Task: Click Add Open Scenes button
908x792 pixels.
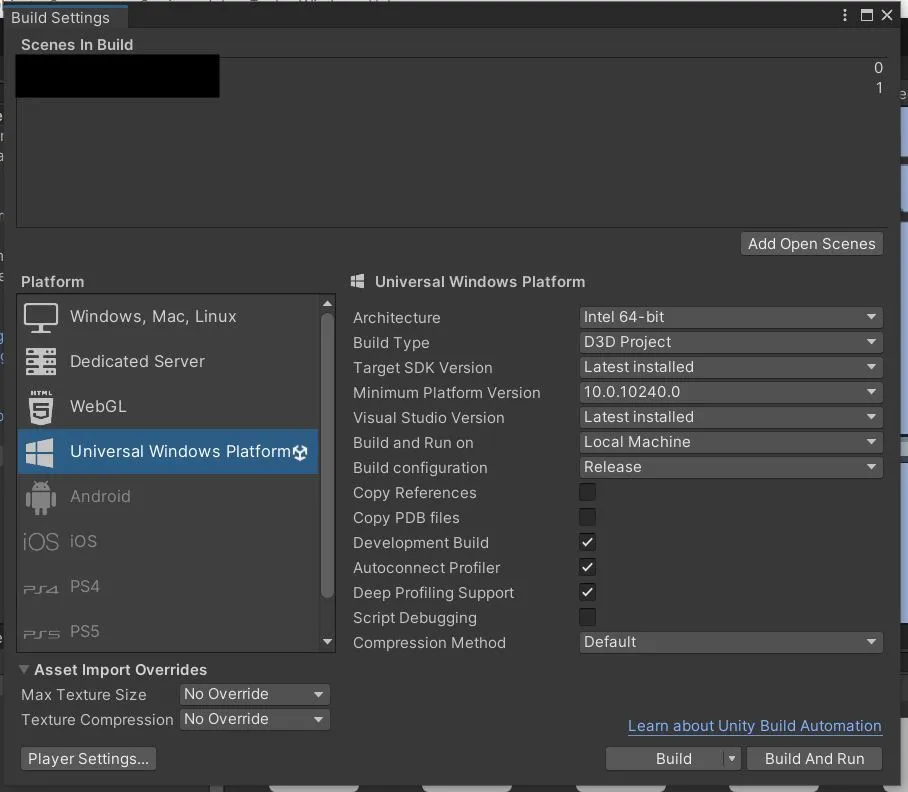Action: (x=811, y=244)
